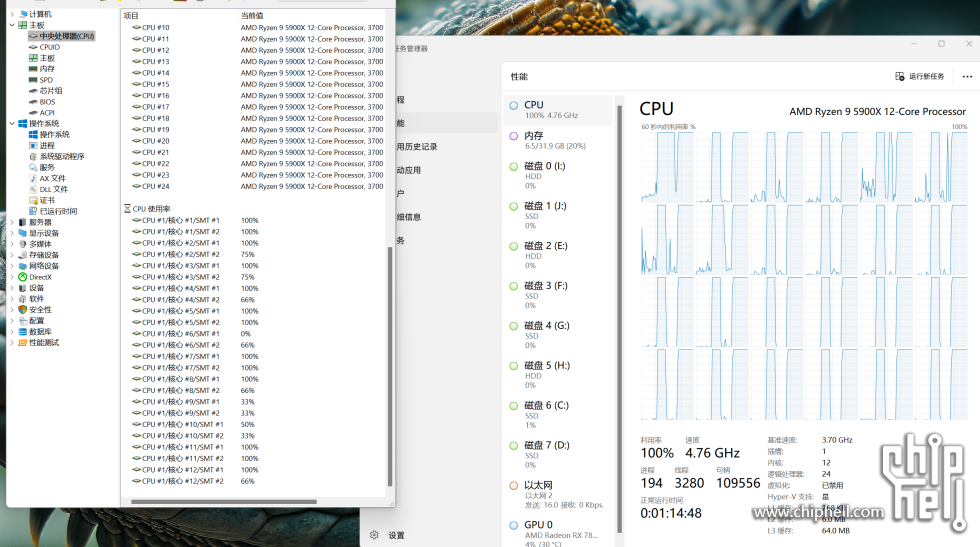Expand the 计算机 node in the AIDA64 tree
This screenshot has height=547, width=980.
pos(12,14)
